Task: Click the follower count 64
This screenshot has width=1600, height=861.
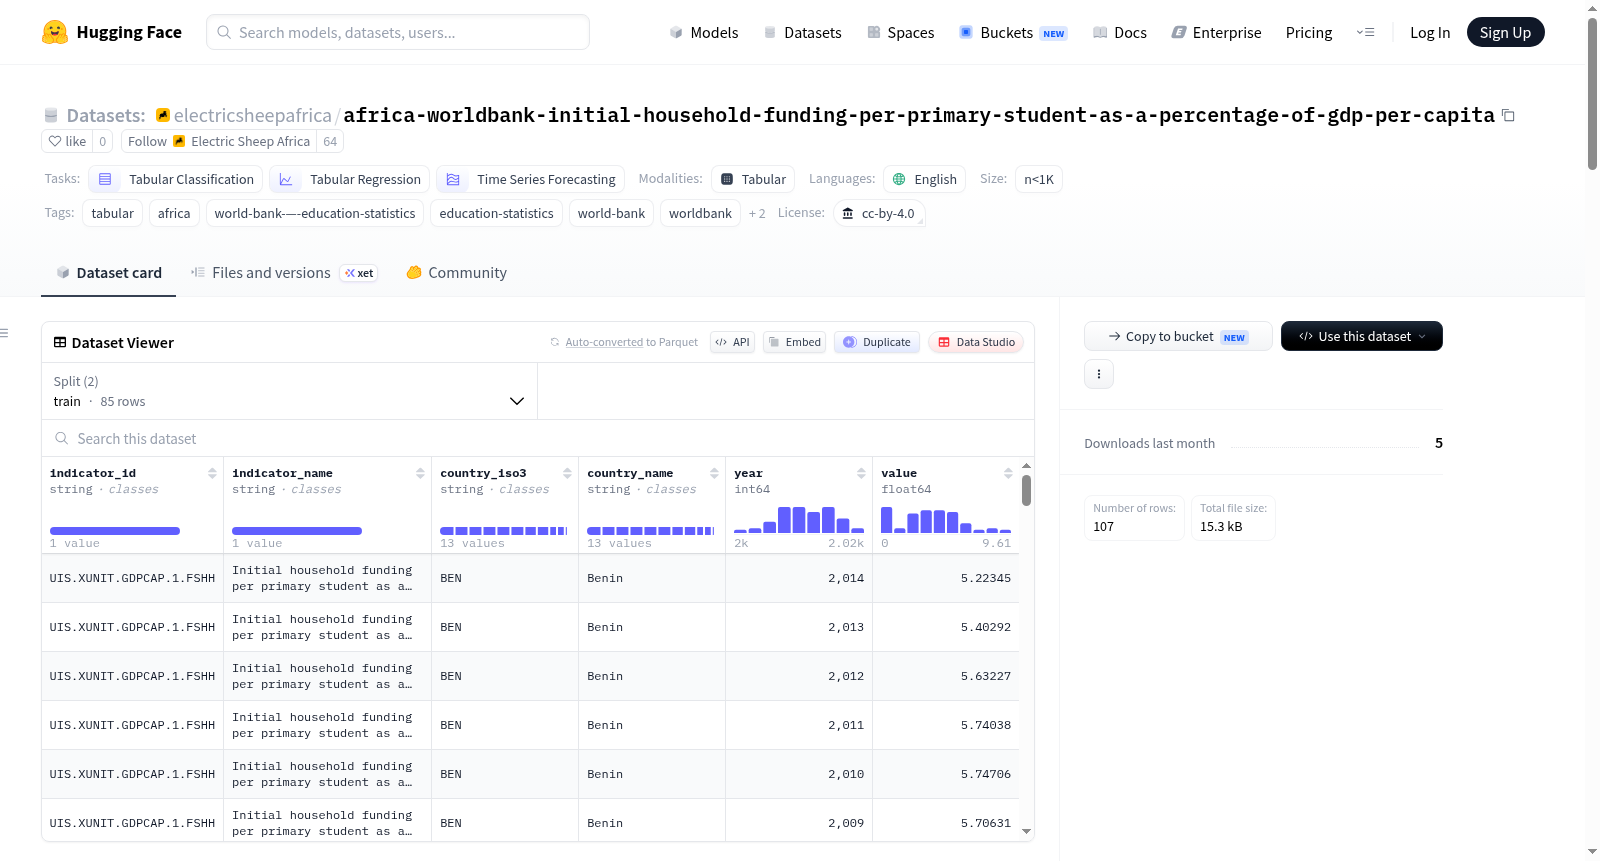Action: 330,141
